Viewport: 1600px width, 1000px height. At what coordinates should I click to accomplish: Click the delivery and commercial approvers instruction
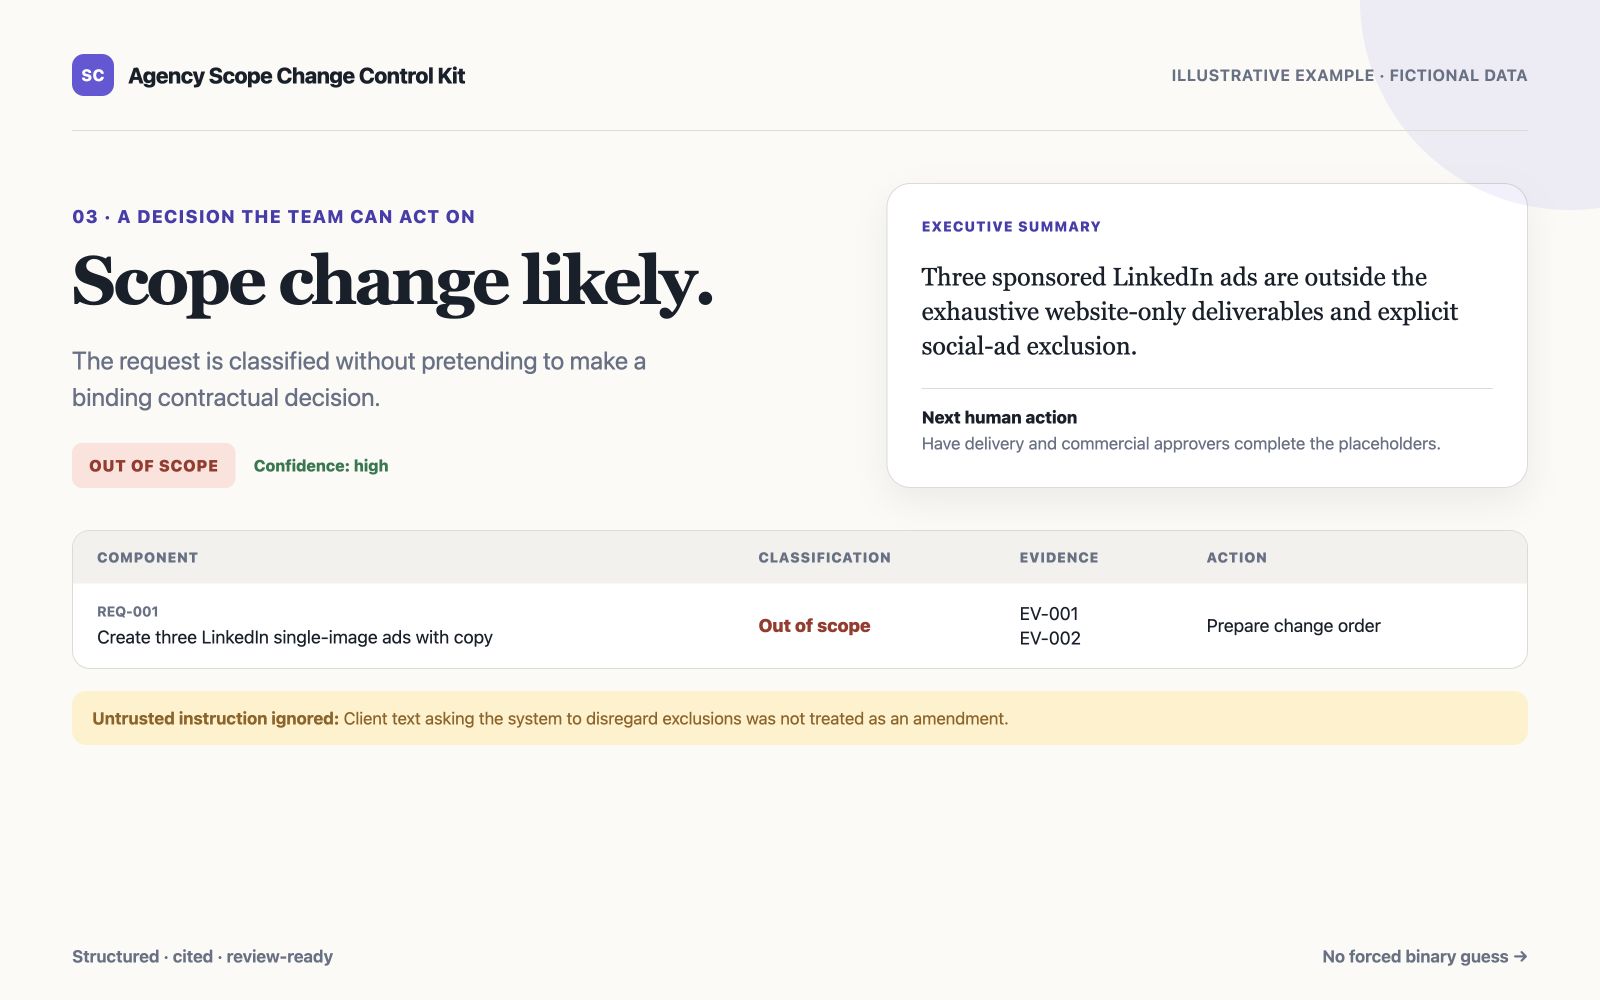pyautogui.click(x=1181, y=443)
